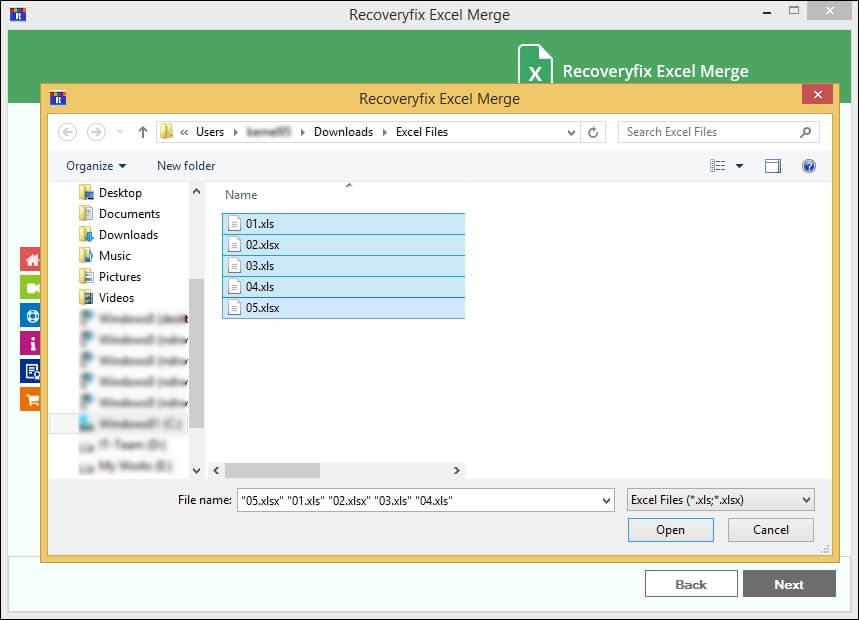The image size is (859, 620).
Task: Close the file selection dialog
Action: point(817,95)
